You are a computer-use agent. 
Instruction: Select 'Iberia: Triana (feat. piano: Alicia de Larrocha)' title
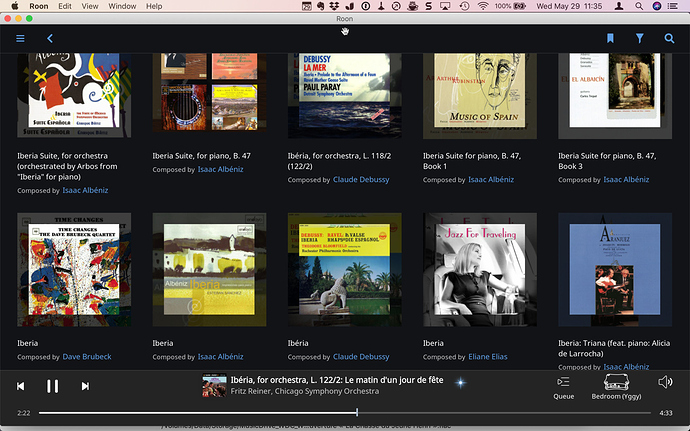coord(614,348)
